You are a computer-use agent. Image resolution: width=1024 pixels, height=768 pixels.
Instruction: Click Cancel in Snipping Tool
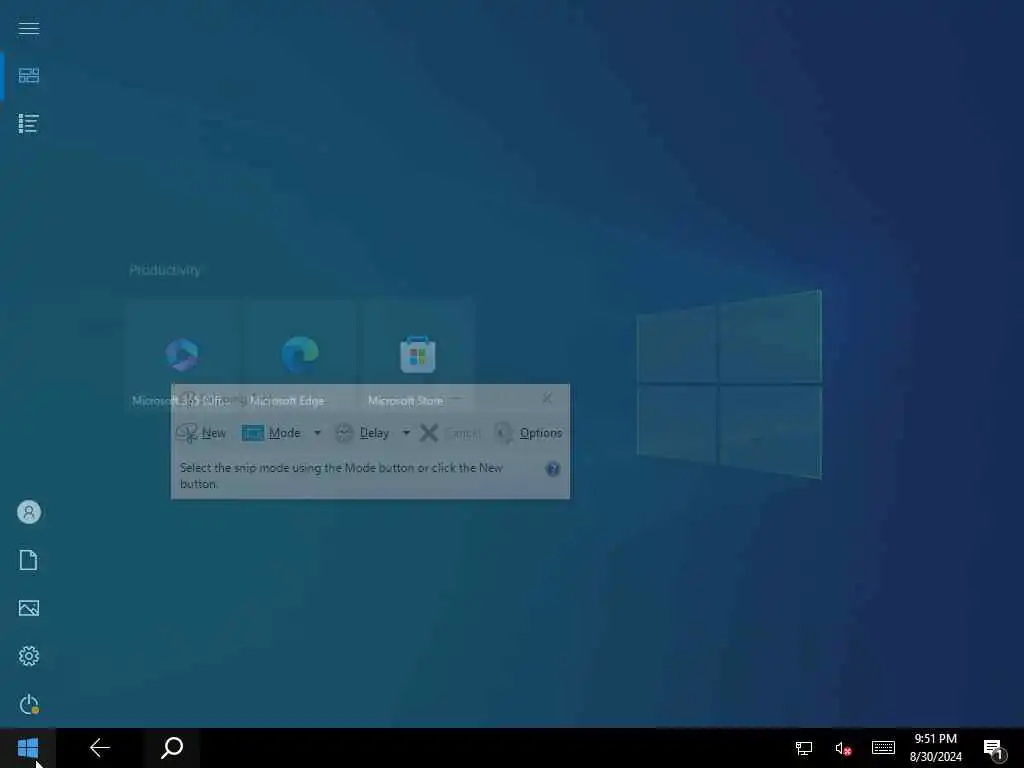point(450,433)
